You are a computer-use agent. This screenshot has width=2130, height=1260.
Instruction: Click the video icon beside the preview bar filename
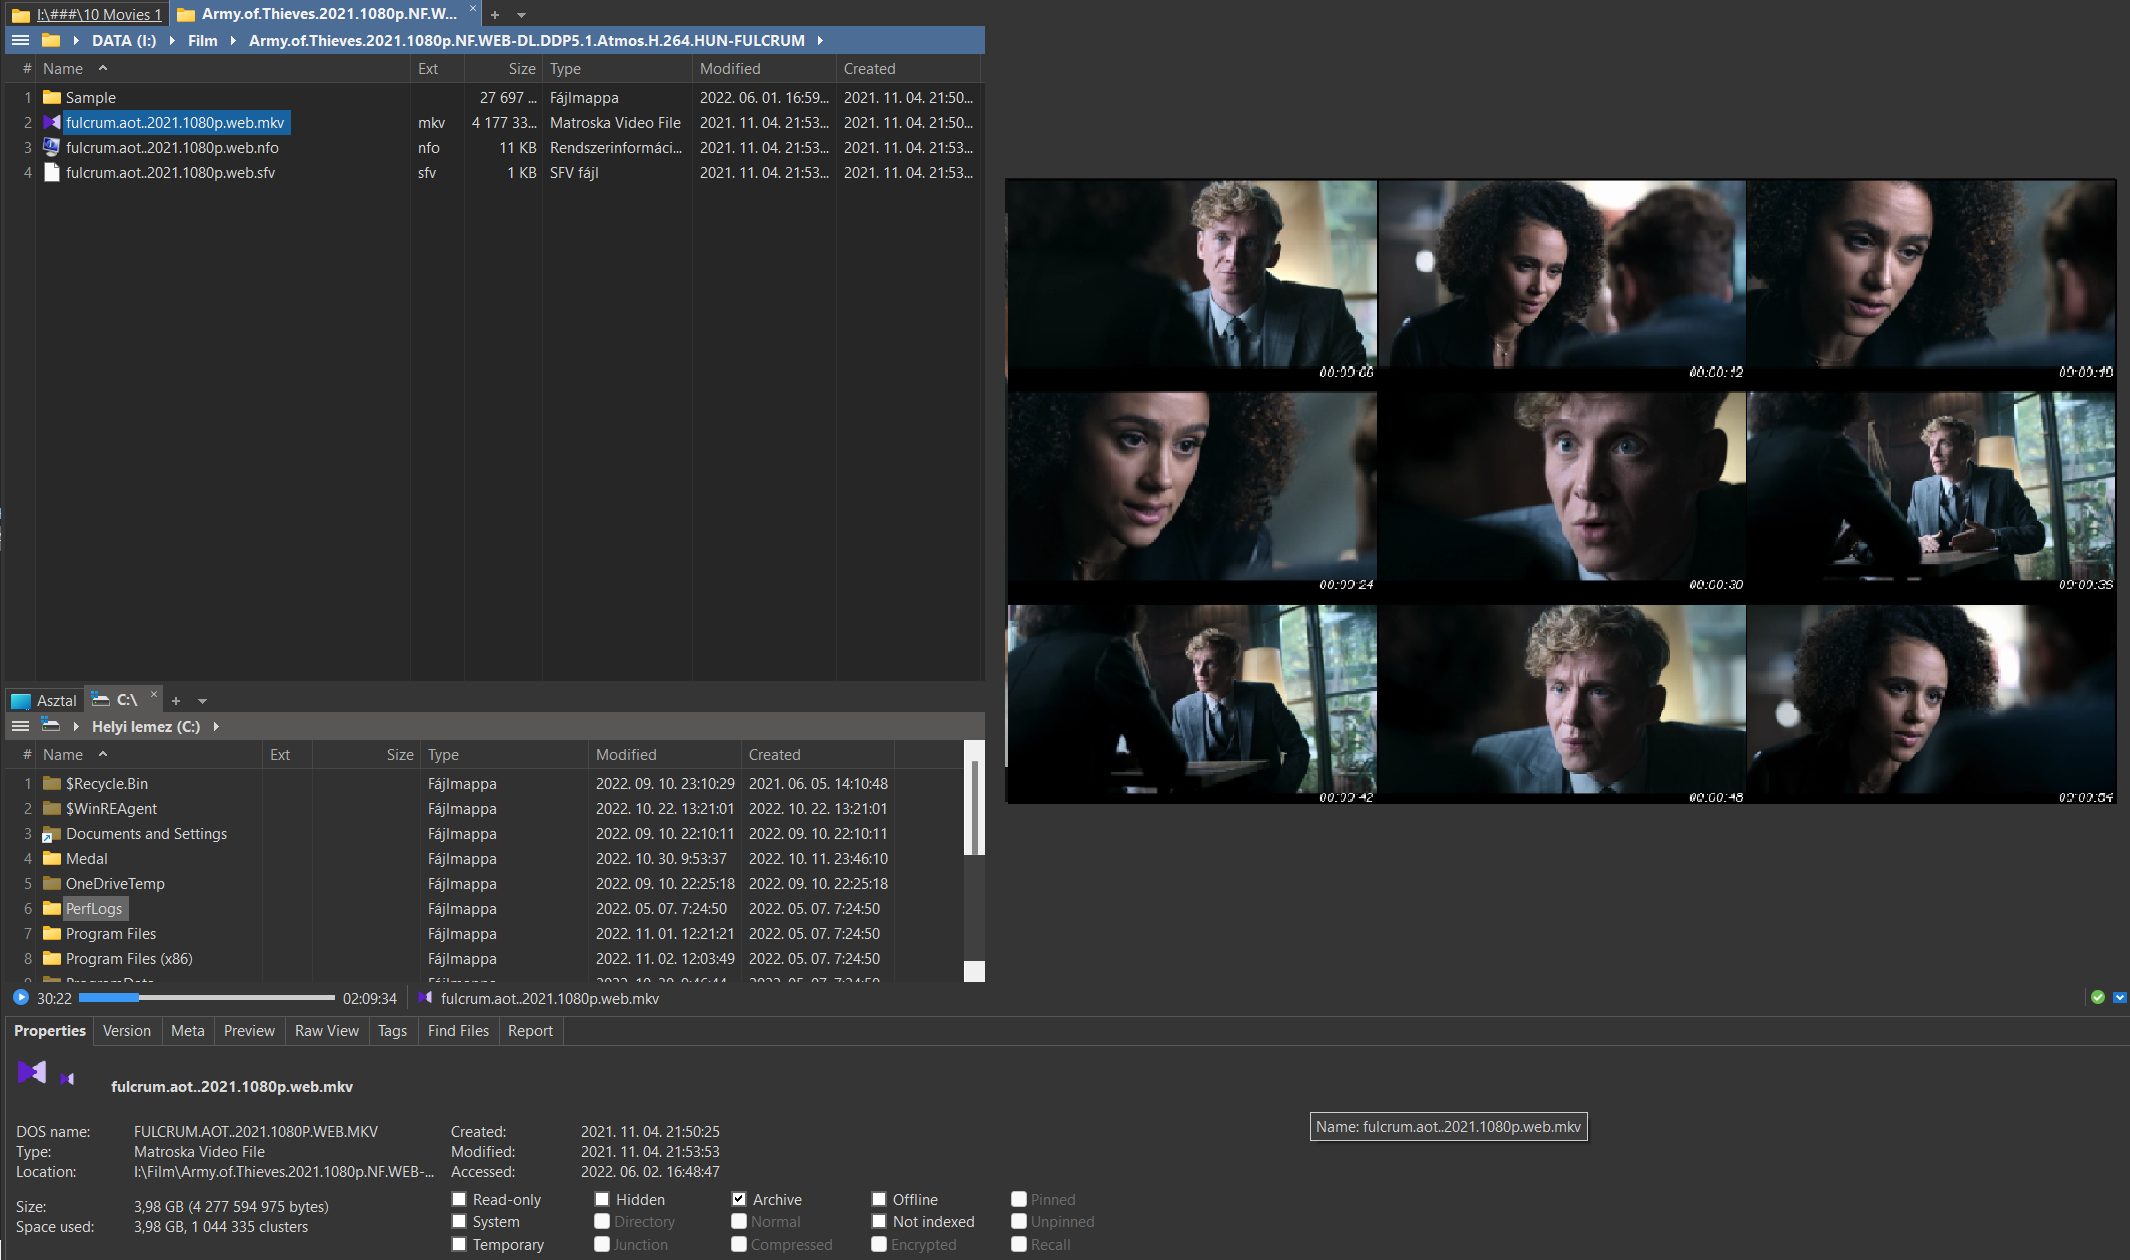(426, 998)
